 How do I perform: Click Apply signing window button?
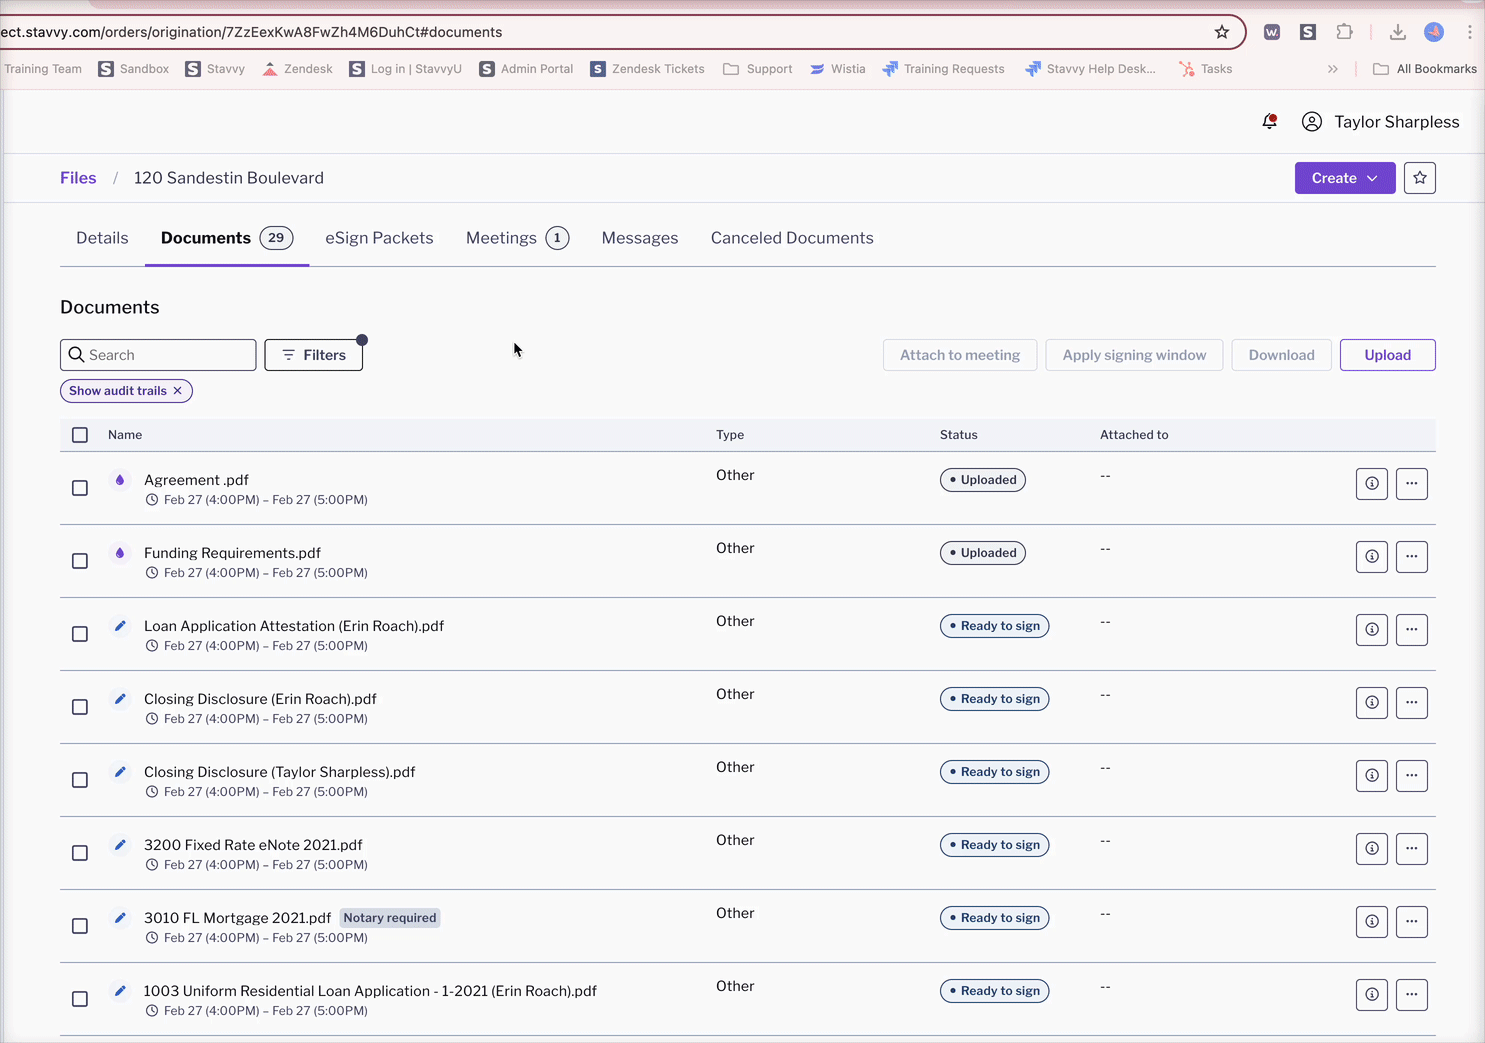point(1134,355)
